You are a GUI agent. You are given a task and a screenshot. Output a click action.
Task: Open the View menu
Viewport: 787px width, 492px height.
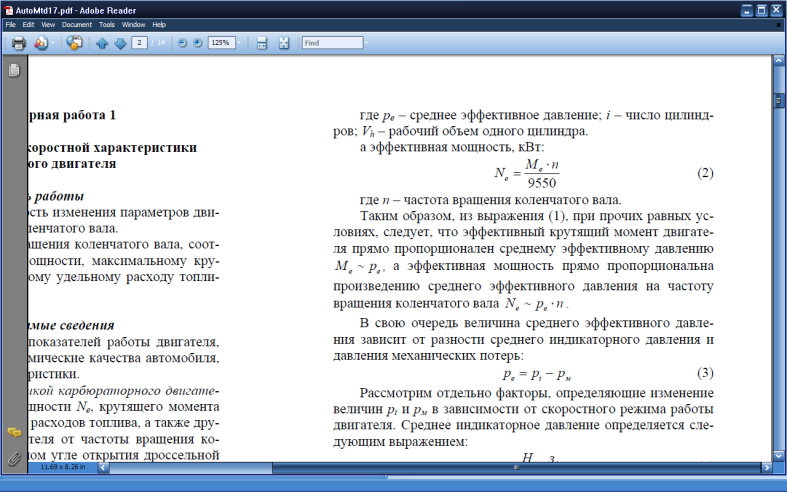point(48,25)
